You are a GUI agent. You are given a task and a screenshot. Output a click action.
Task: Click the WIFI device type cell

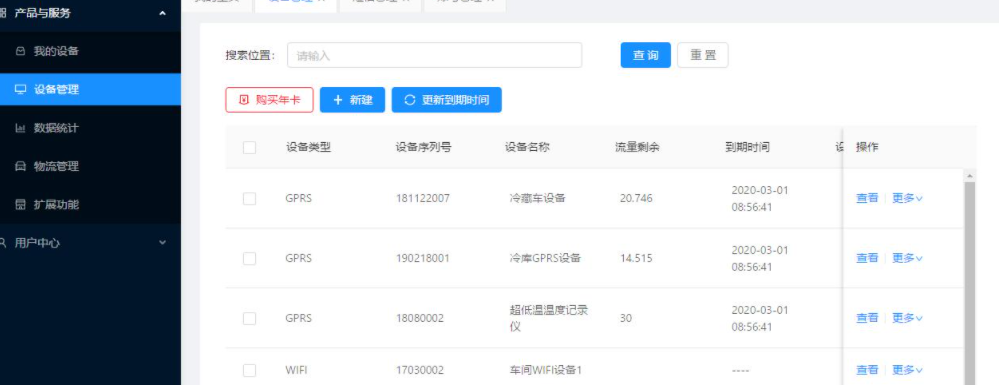pos(296,370)
